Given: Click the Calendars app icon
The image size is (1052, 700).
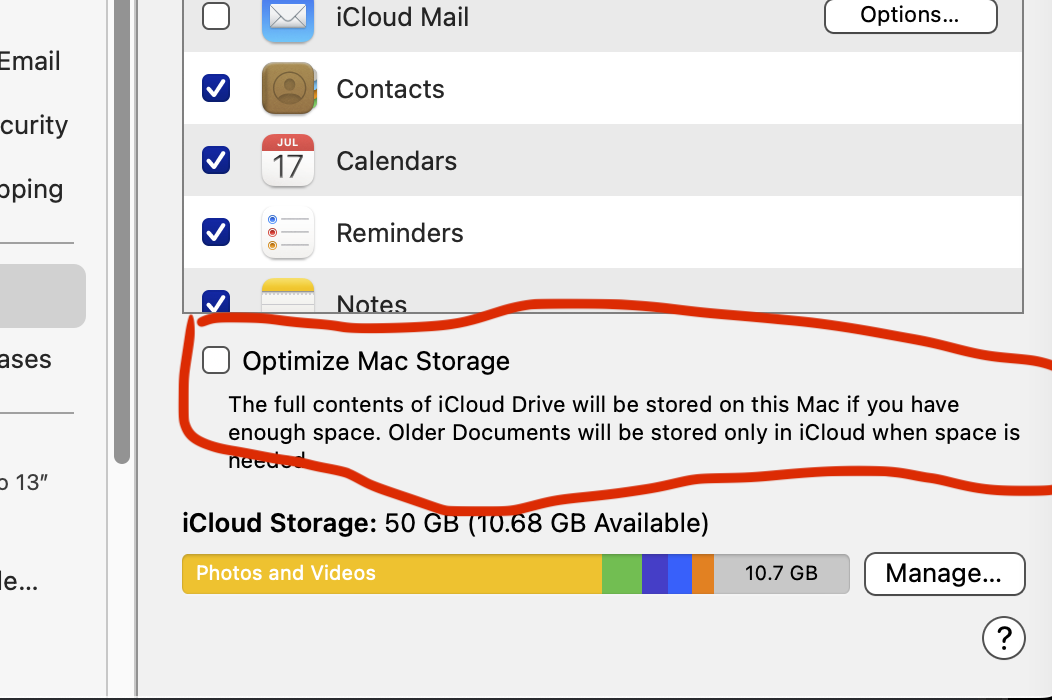Looking at the screenshot, I should pyautogui.click(x=288, y=161).
